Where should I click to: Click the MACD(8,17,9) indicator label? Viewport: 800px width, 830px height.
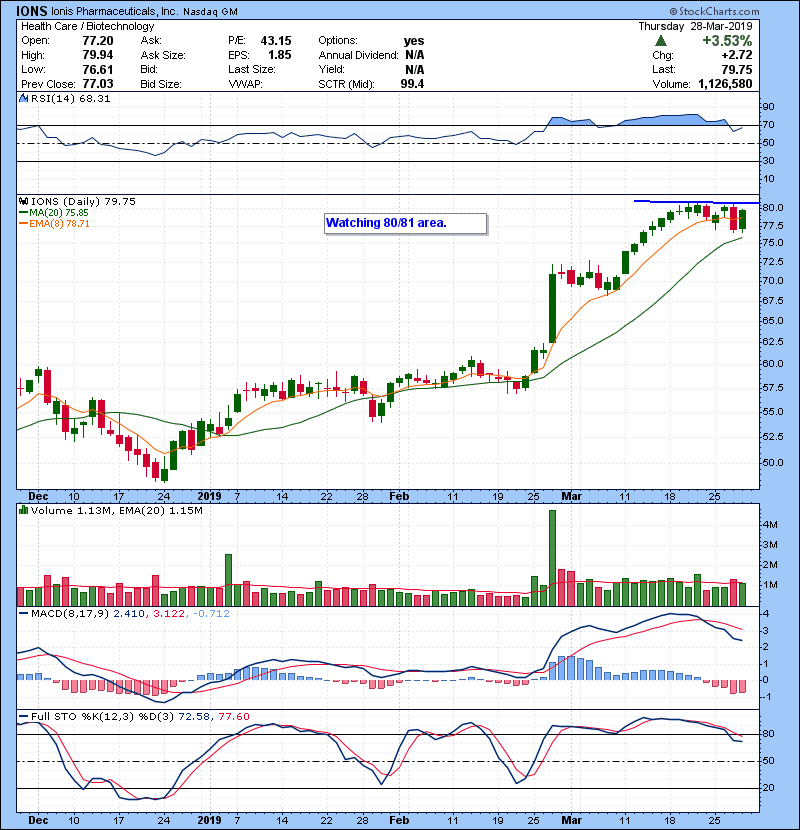(70, 614)
